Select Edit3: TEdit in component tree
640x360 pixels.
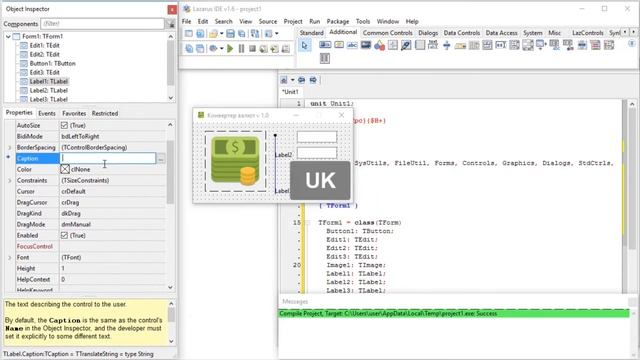(x=44, y=72)
